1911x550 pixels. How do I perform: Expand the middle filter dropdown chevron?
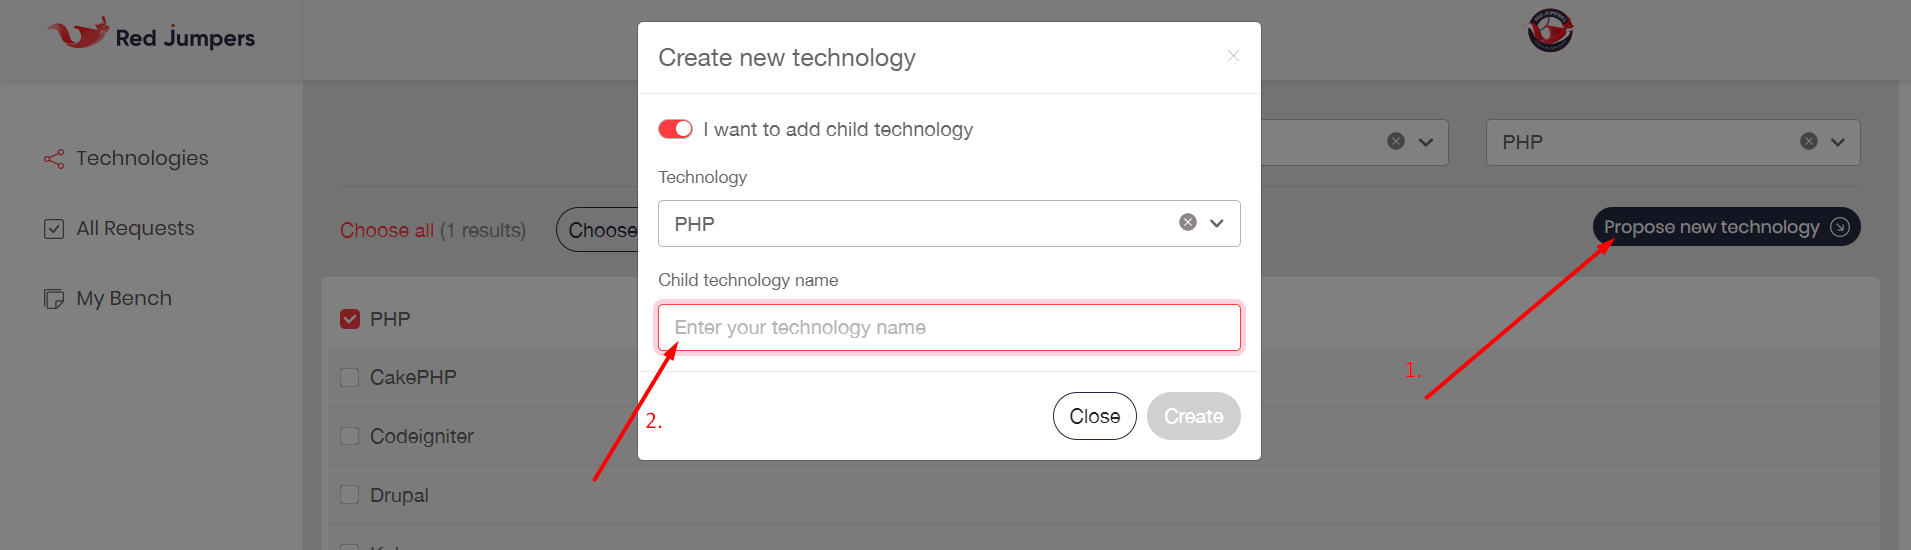pyautogui.click(x=1425, y=142)
